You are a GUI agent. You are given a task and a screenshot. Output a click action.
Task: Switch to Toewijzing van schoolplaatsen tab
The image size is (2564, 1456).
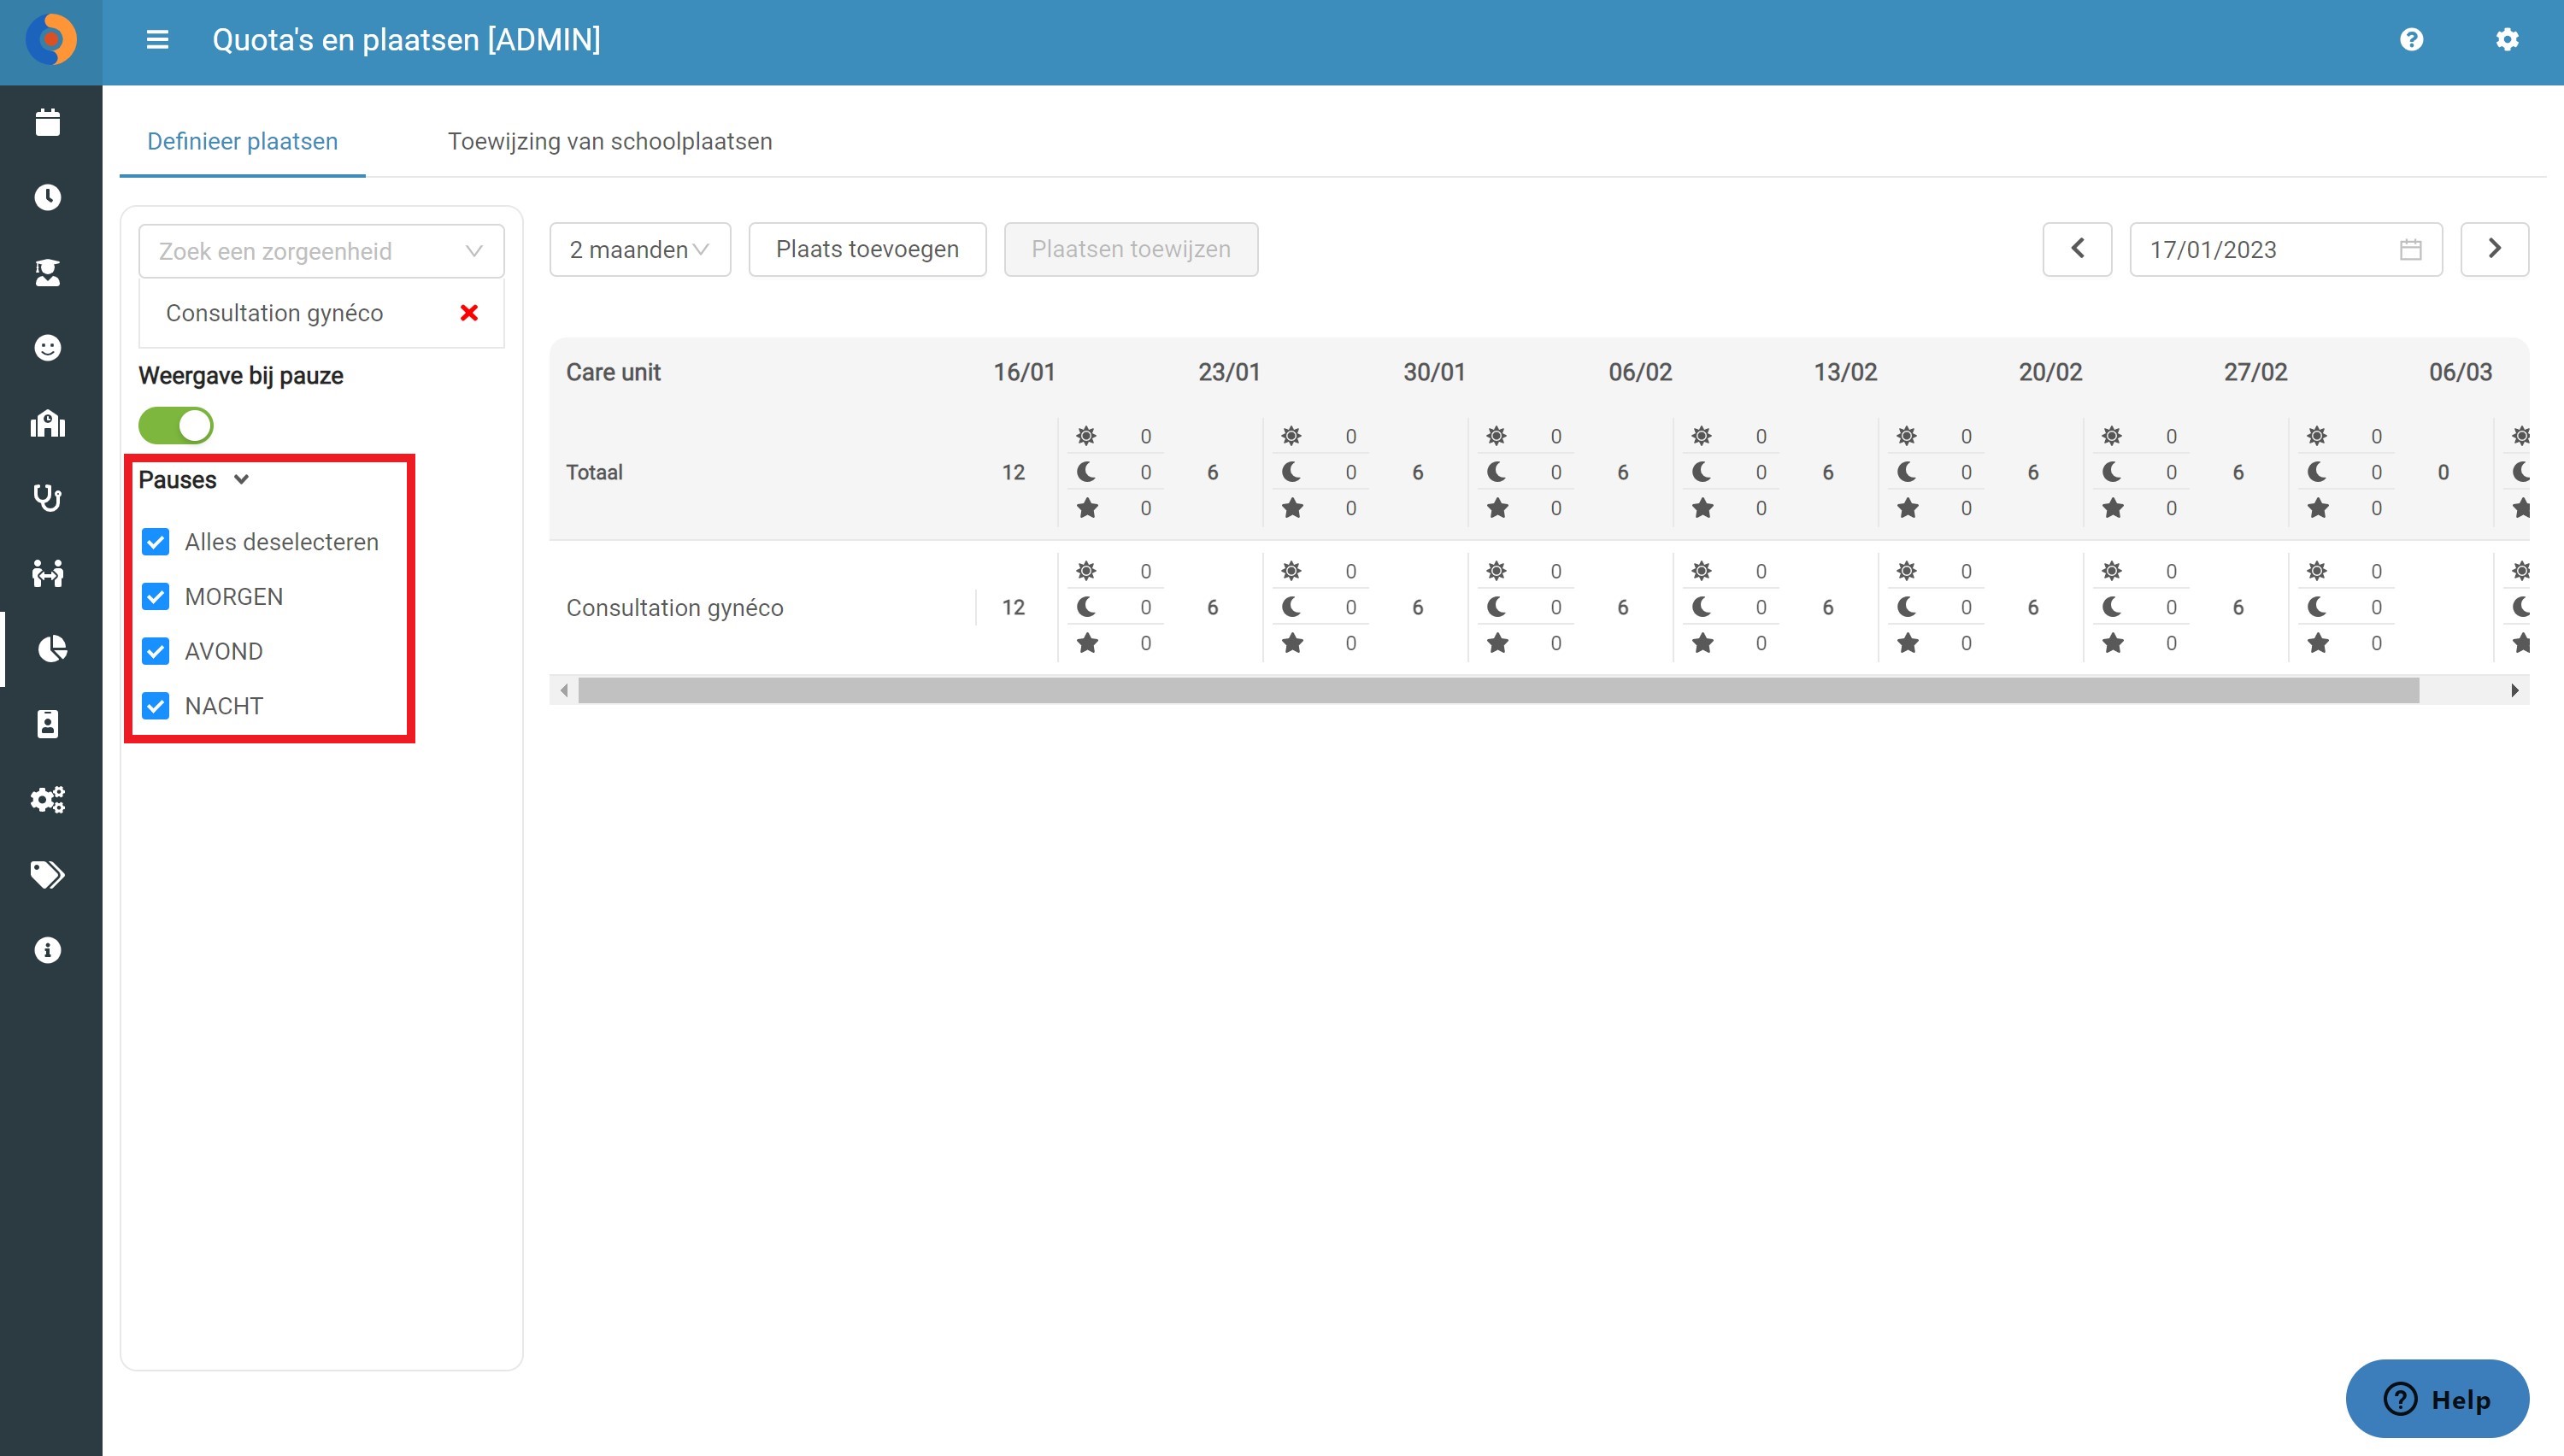(610, 141)
